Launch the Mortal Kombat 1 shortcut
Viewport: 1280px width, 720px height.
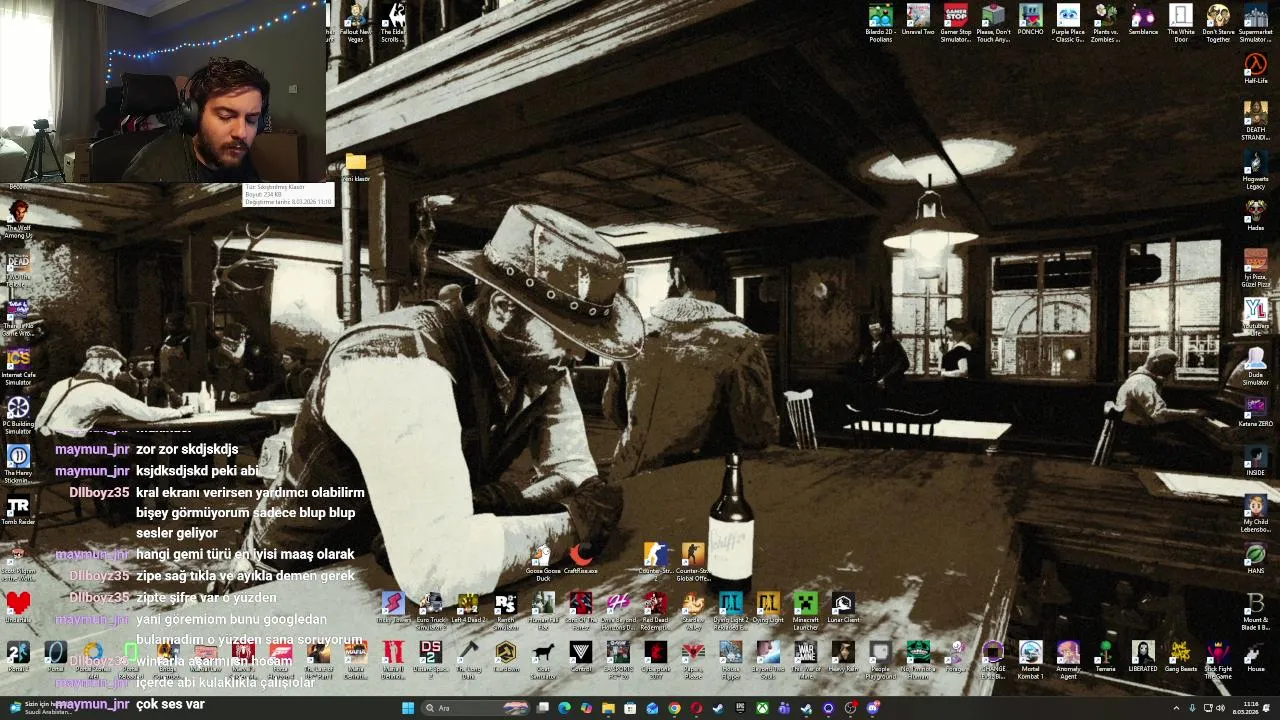pos(1031,660)
